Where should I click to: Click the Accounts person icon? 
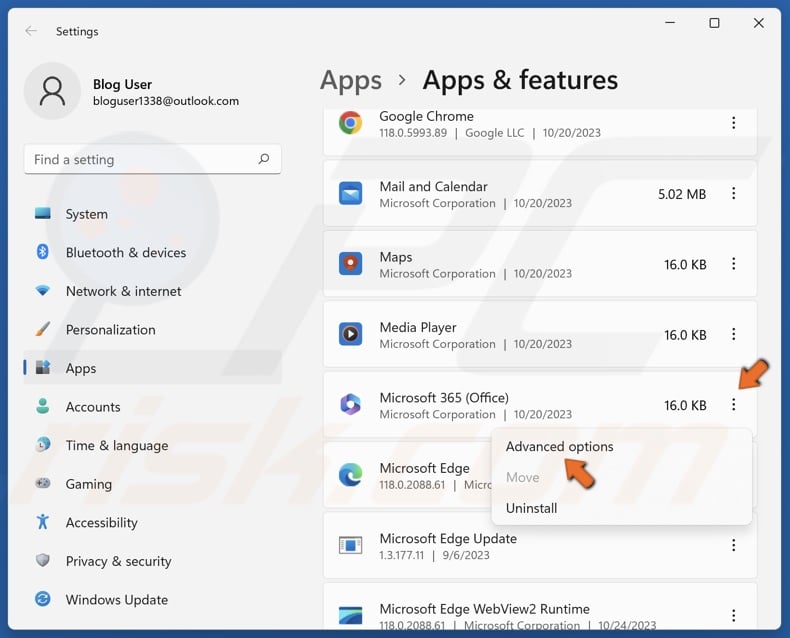(x=43, y=406)
